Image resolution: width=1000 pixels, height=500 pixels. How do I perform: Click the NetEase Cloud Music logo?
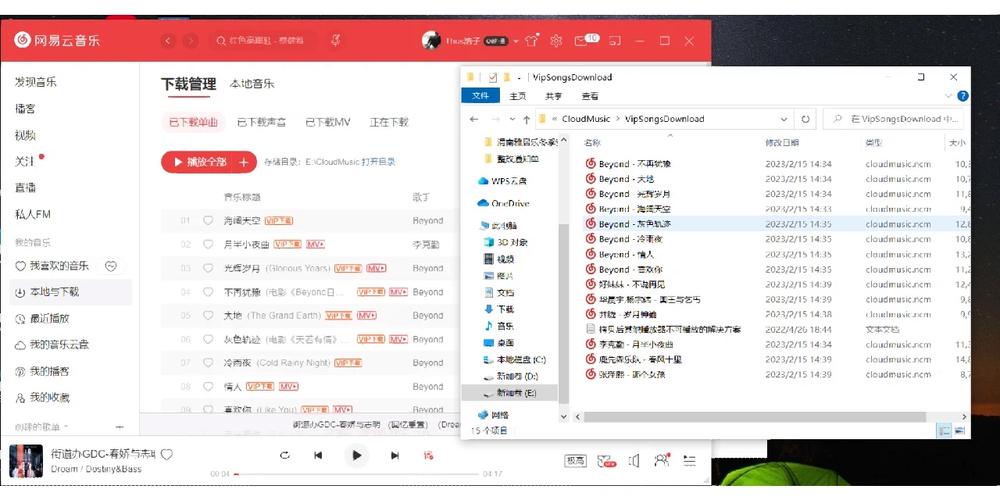tap(57, 40)
